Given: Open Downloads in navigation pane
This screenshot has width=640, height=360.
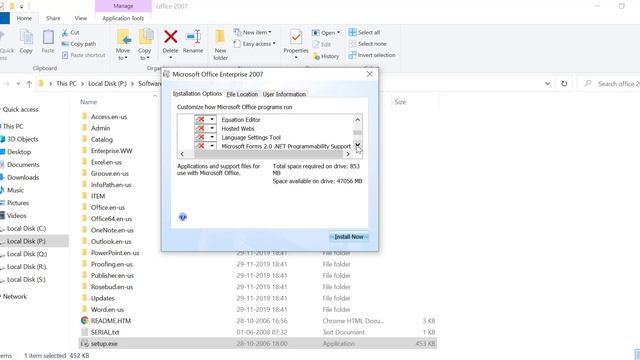Looking at the screenshot, I should [23, 178].
